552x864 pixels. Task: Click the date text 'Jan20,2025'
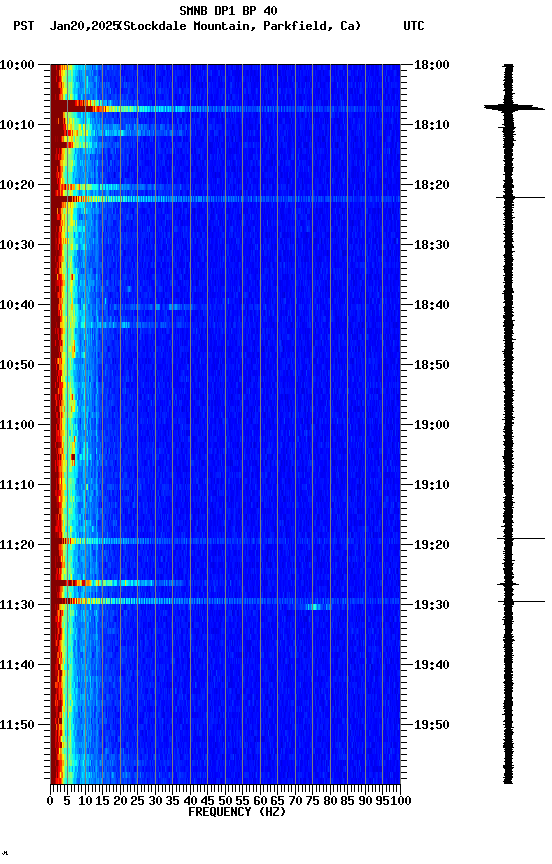coord(84,26)
